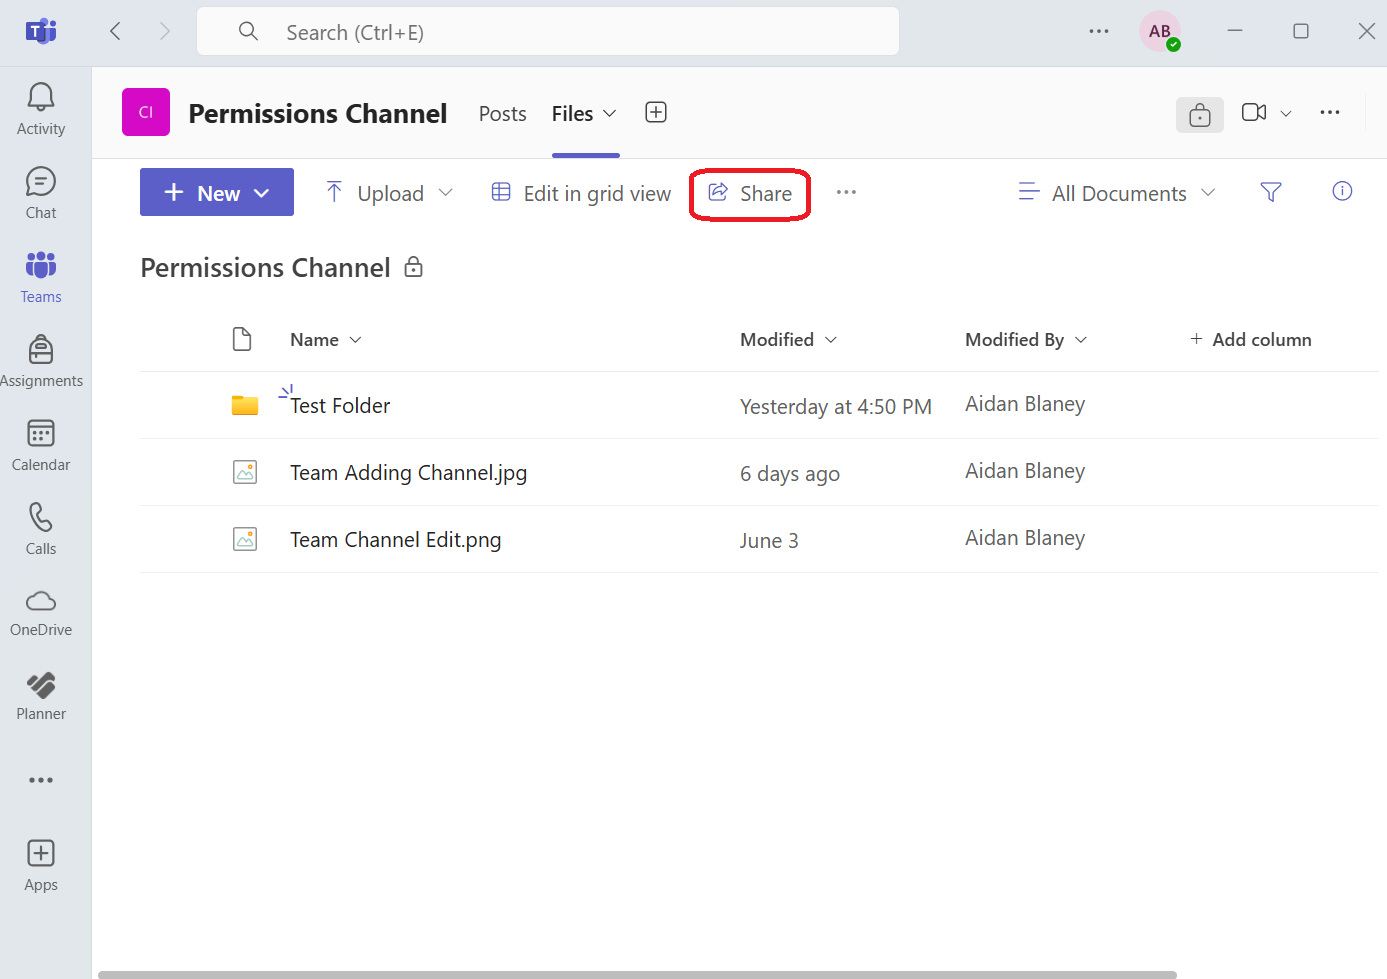Open more channel options ellipsis

[x=1330, y=112]
